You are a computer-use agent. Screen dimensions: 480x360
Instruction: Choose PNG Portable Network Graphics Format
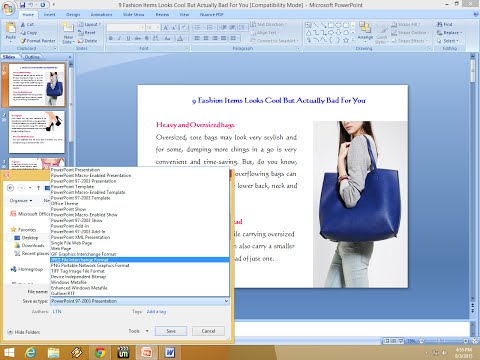coord(140,265)
